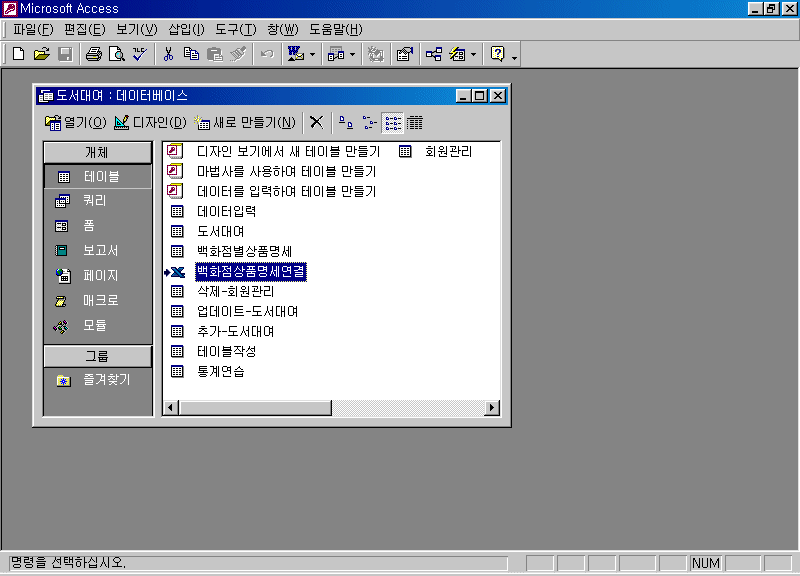
Task: Expand the New Object dropdown arrow
Action: click(474, 54)
